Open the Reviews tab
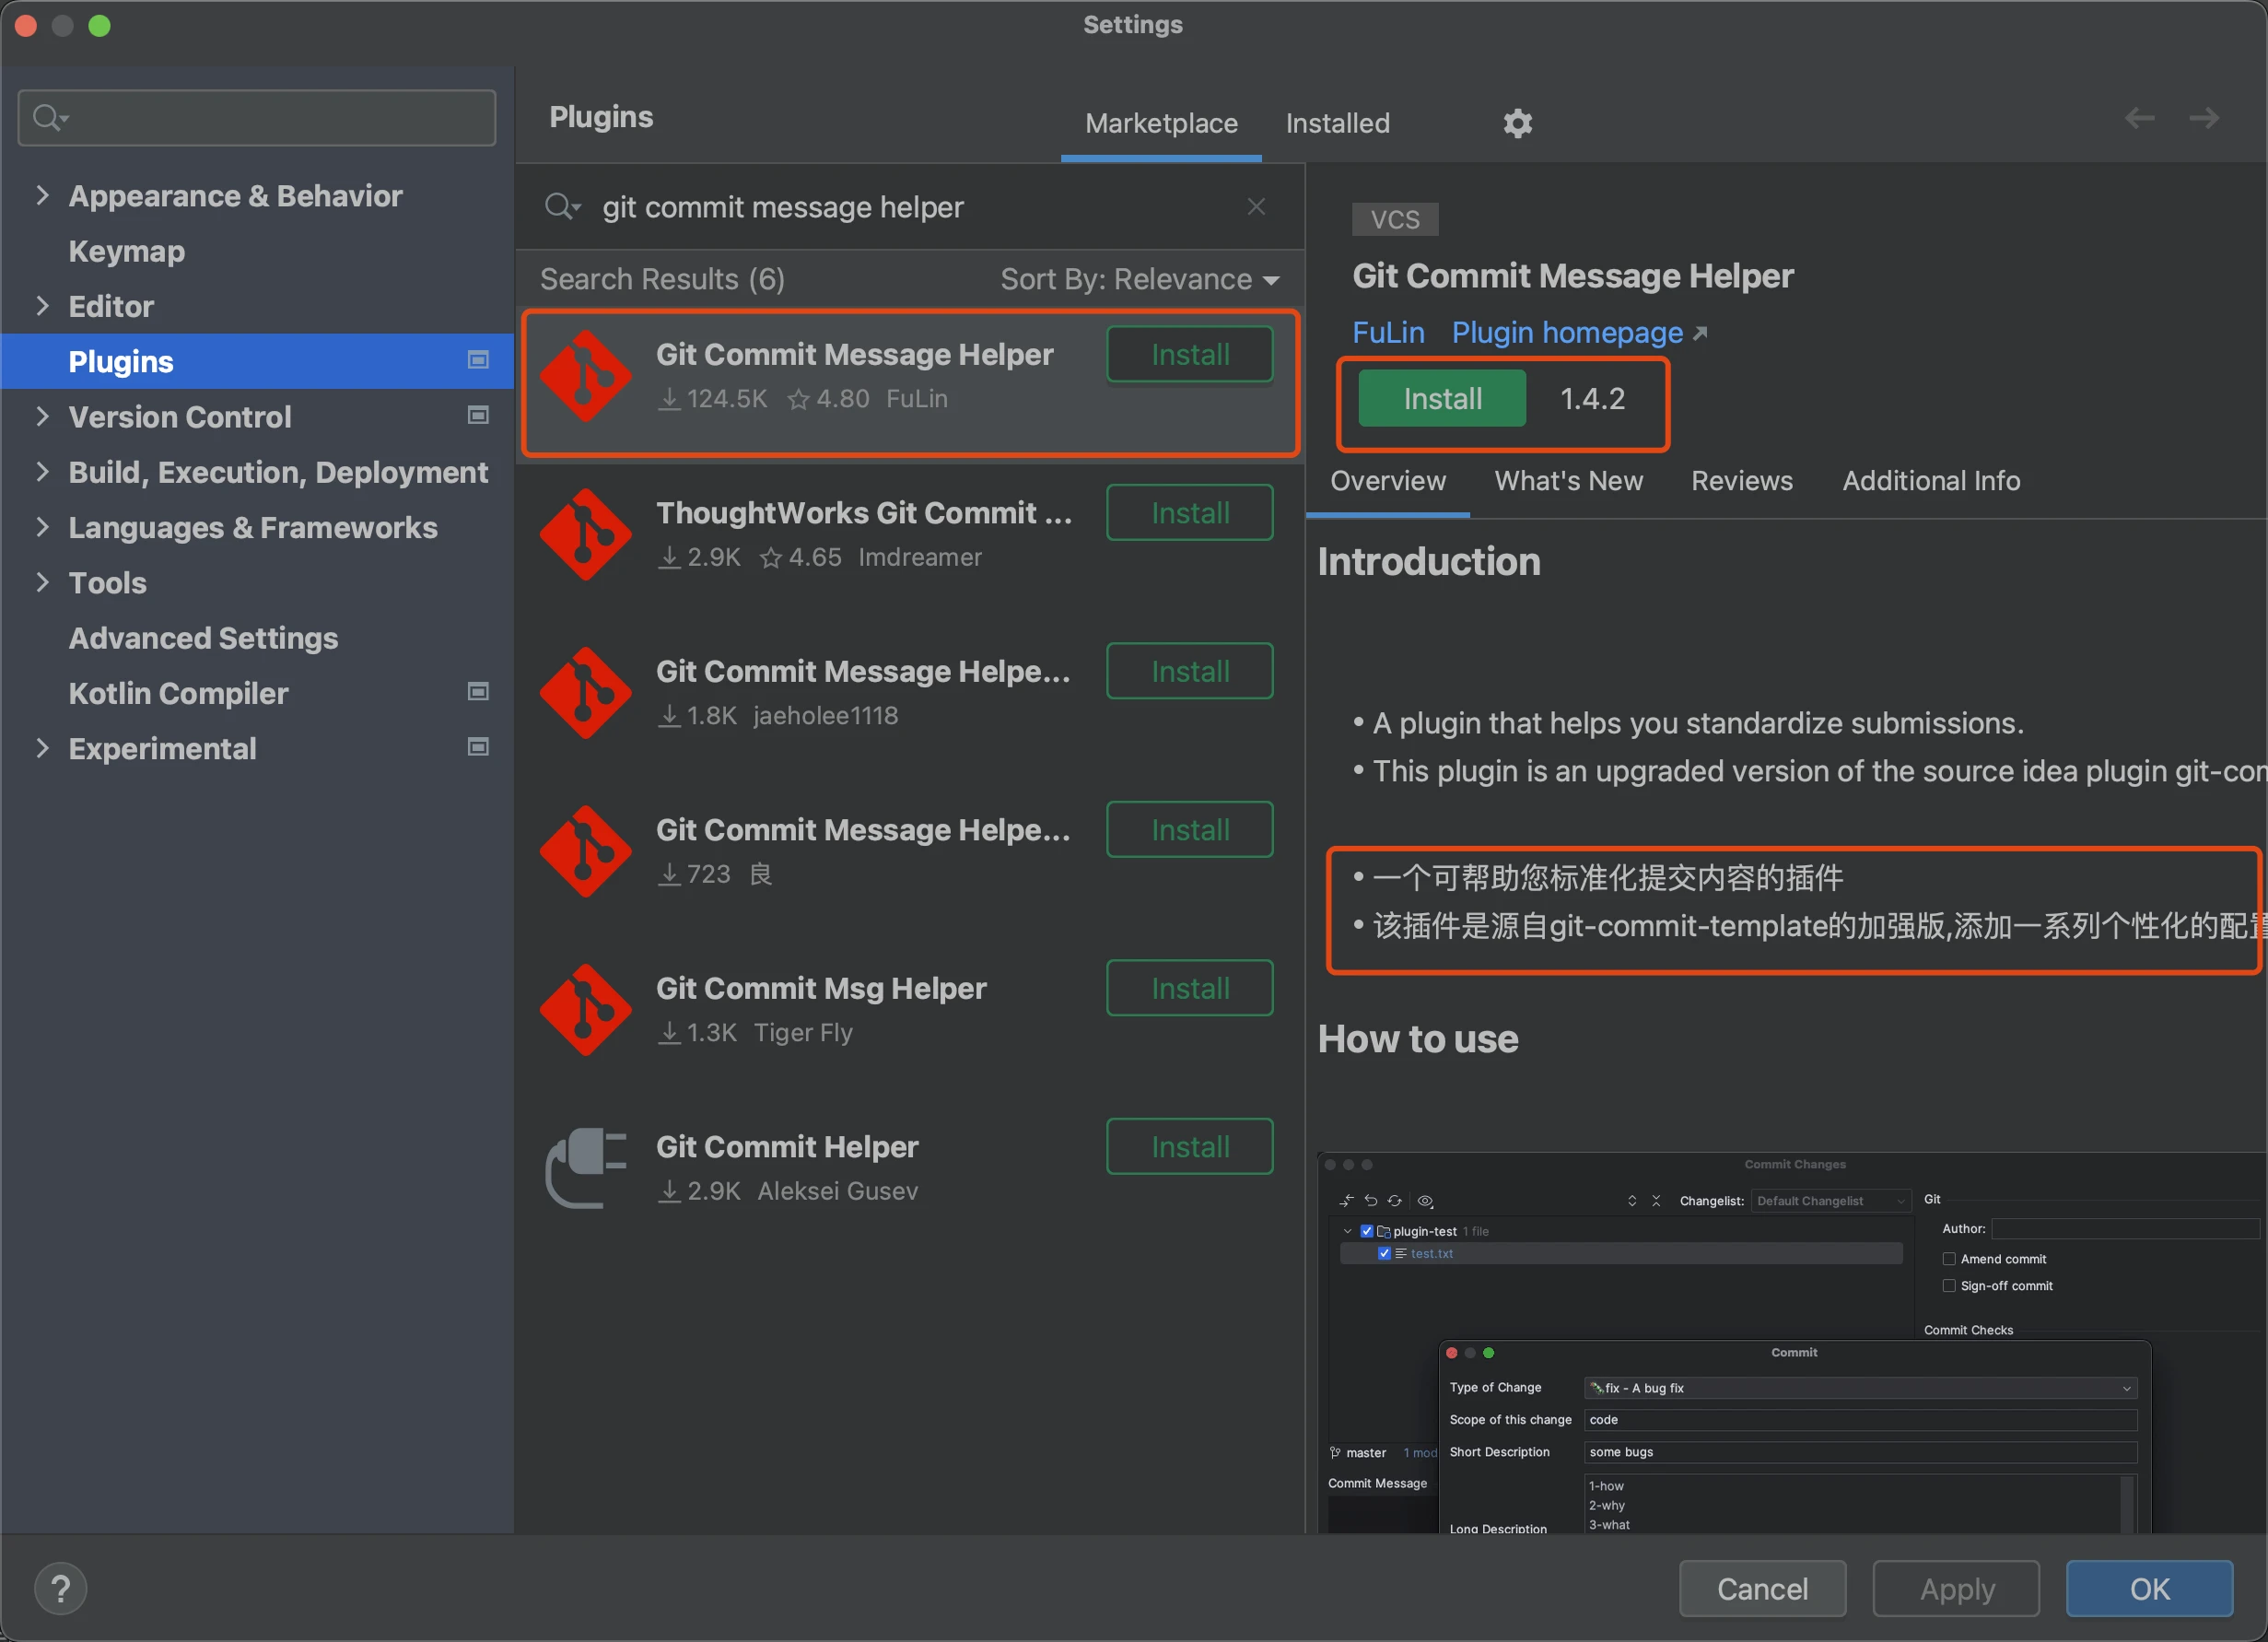Viewport: 2268px width, 1642px height. click(1741, 481)
